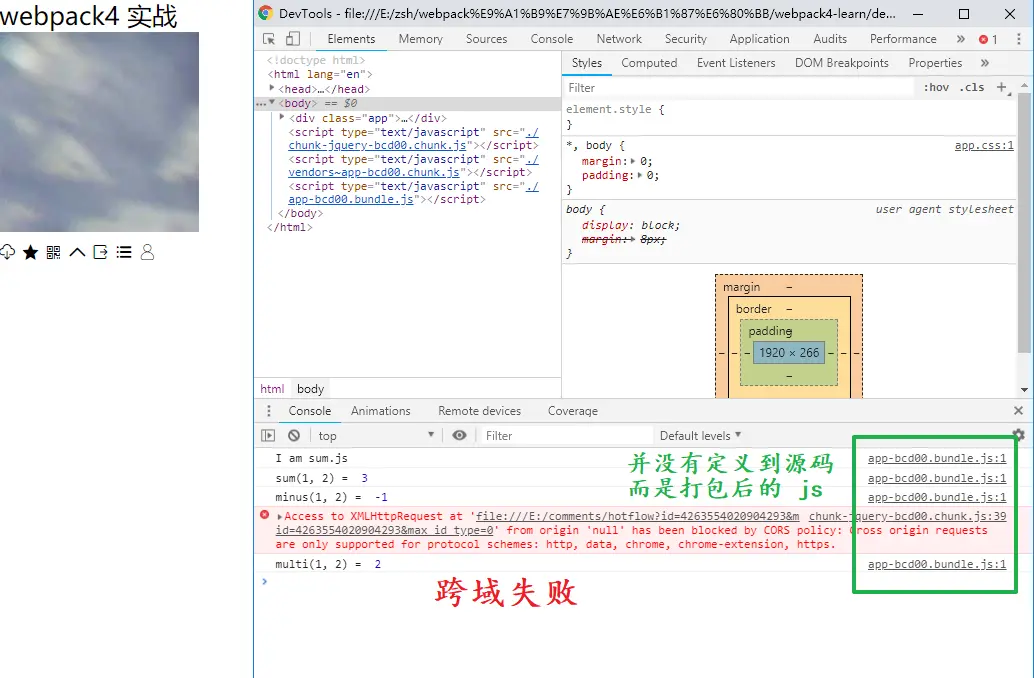Click the exit arrow icon on page
Image resolution: width=1034 pixels, height=678 pixels.
click(x=100, y=252)
